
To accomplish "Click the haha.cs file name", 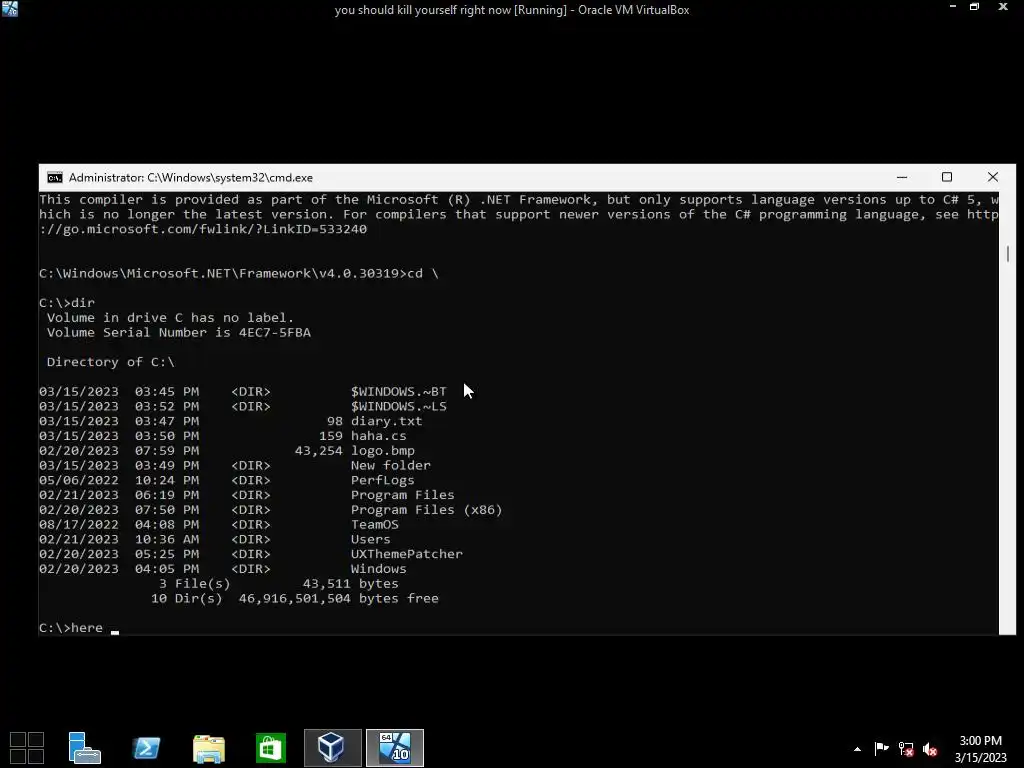I will coord(378,436).
